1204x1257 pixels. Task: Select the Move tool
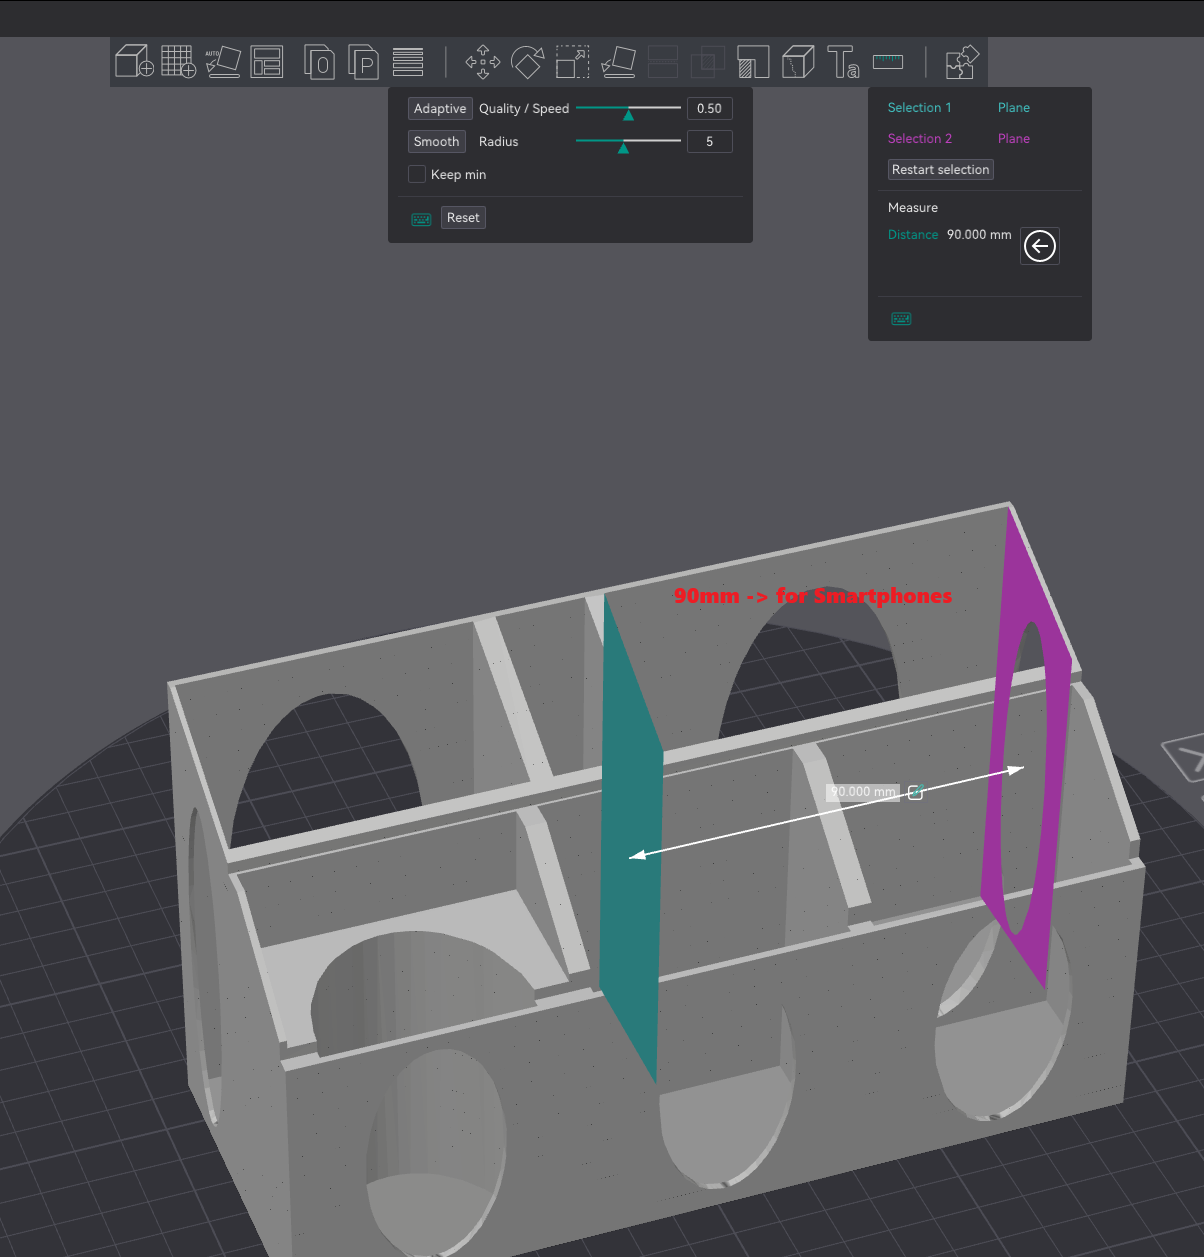(483, 62)
